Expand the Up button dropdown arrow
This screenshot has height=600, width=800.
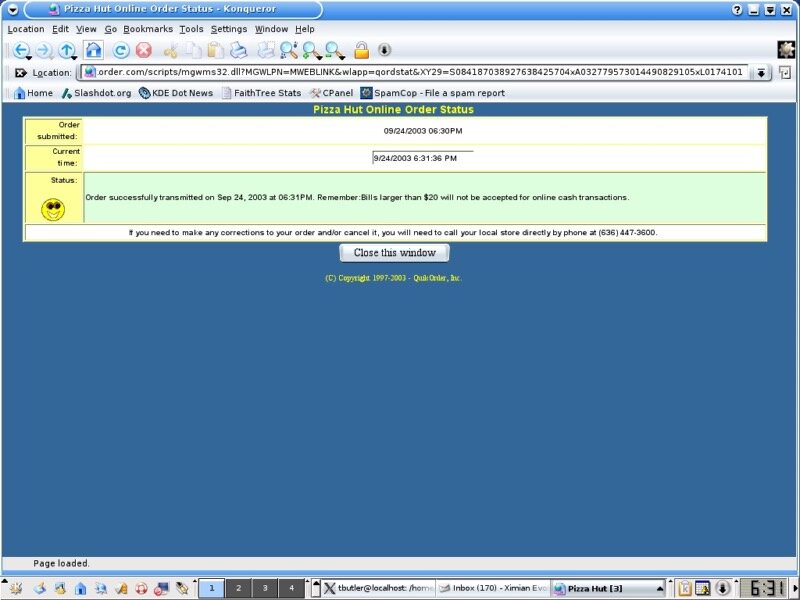pos(74,58)
